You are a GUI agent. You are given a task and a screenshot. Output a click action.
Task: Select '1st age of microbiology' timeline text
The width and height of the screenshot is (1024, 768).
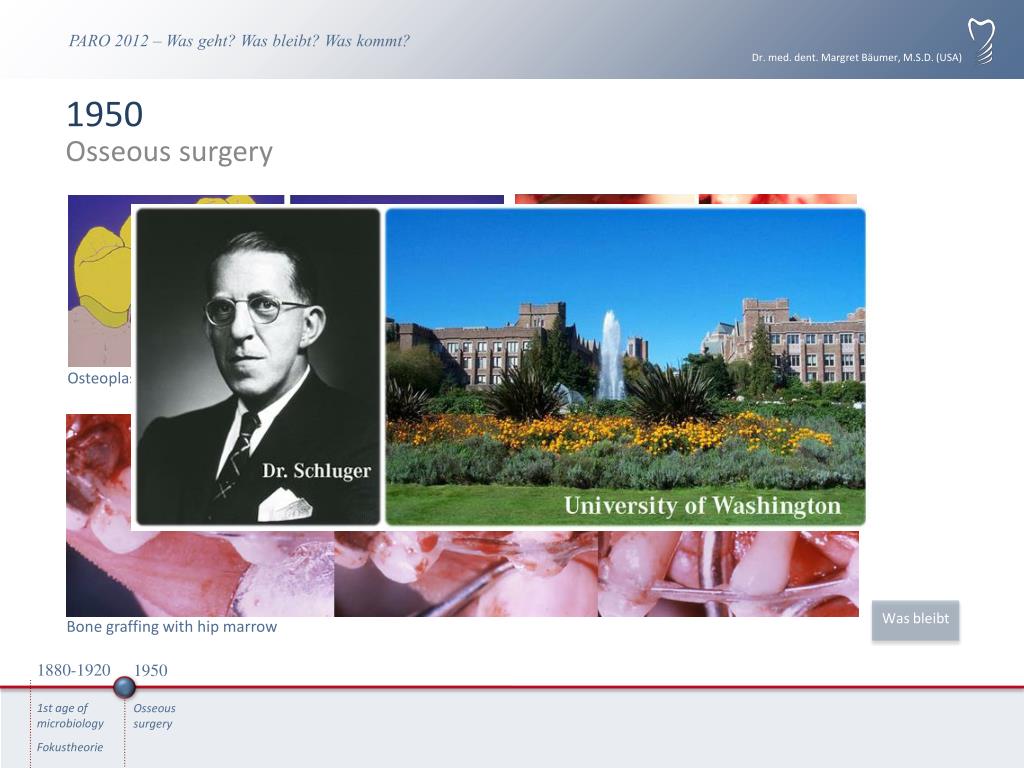(70, 716)
